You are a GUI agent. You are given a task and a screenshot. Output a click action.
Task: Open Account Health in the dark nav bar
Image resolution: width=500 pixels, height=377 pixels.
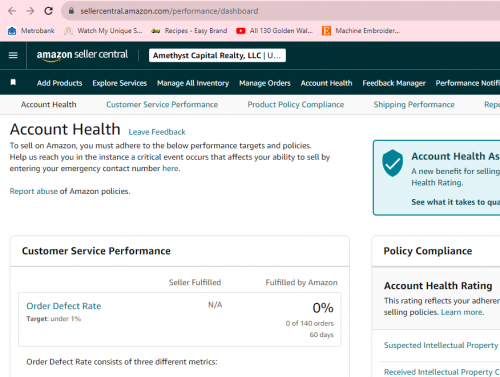[x=326, y=83]
